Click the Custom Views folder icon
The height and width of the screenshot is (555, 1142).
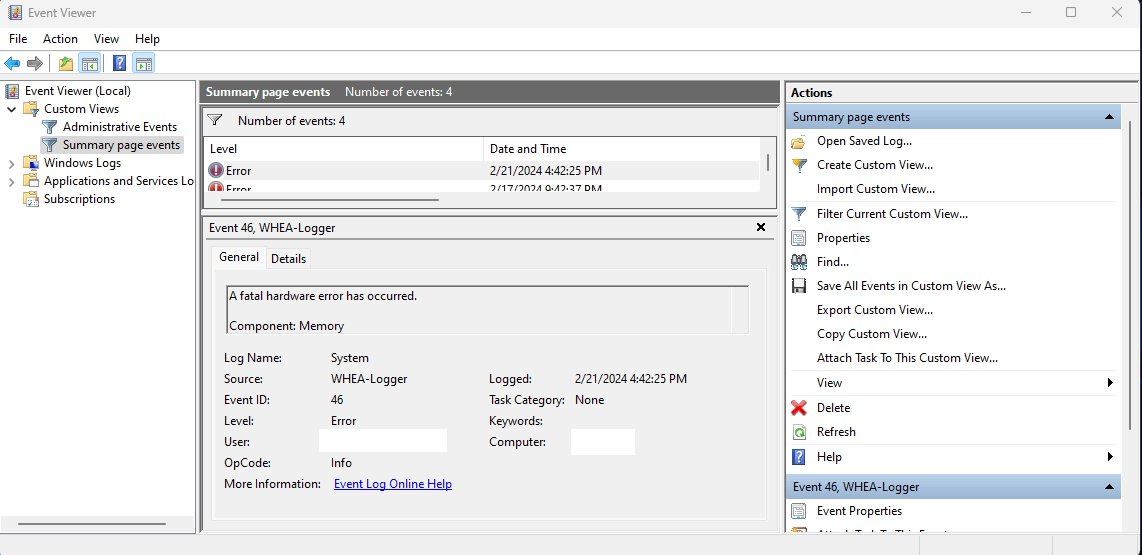31,109
